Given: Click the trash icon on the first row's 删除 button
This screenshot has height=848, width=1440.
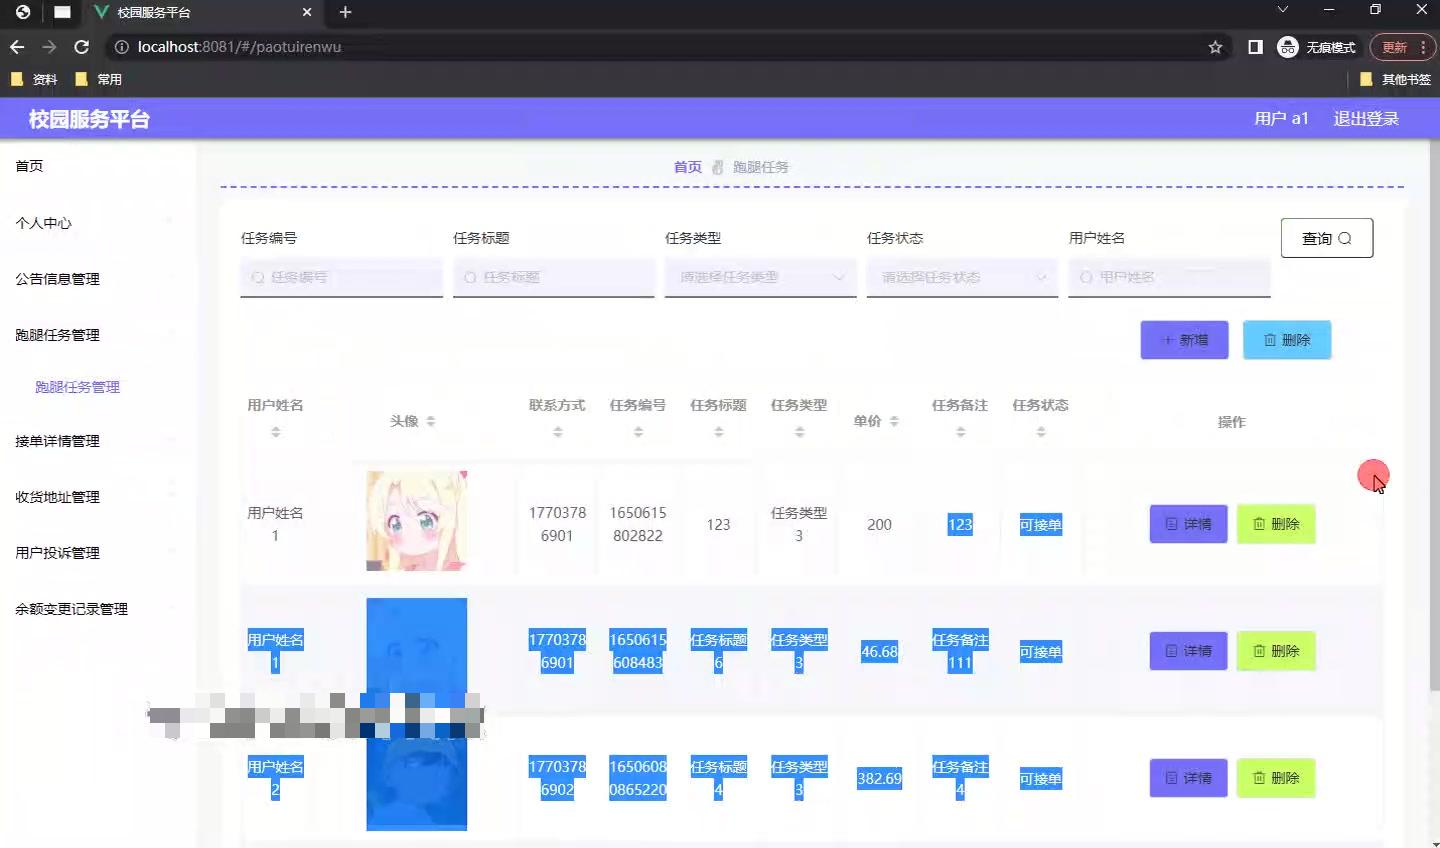Looking at the screenshot, I should pyautogui.click(x=1258, y=524).
